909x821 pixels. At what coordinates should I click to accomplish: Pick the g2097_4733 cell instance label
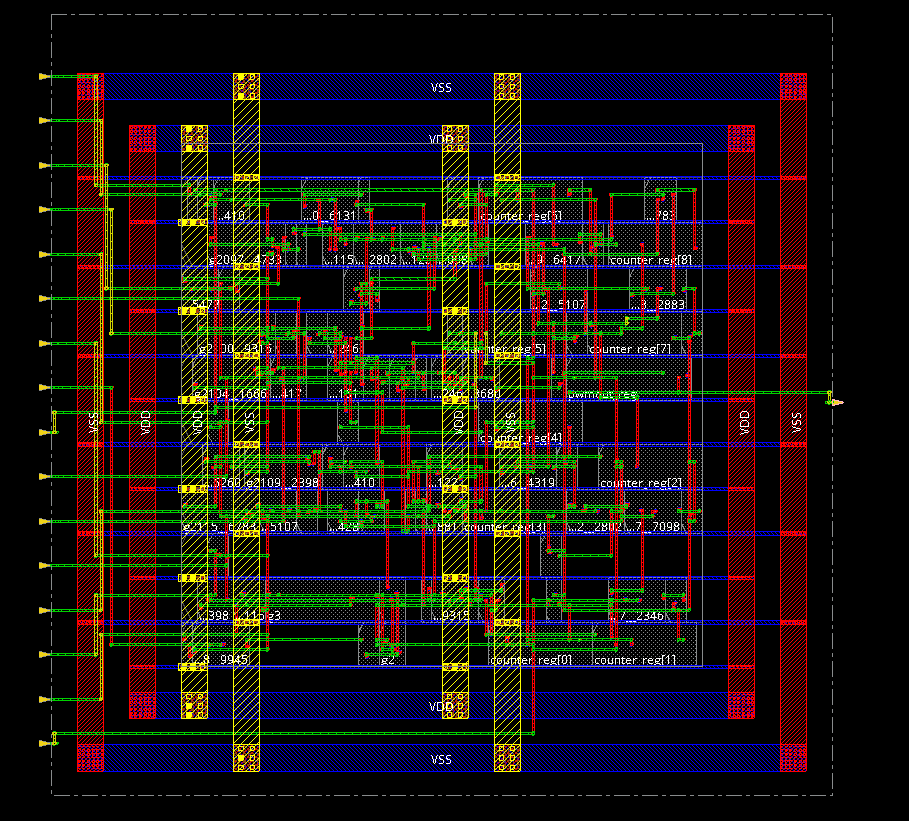245,260
